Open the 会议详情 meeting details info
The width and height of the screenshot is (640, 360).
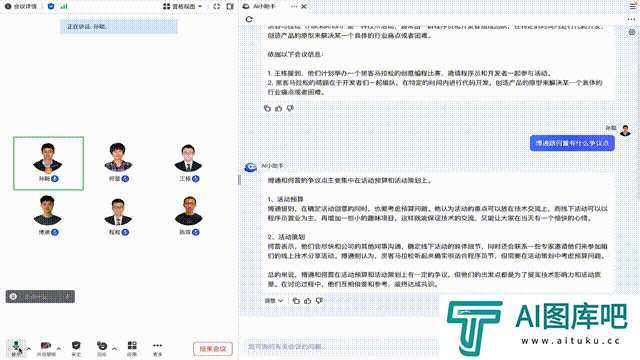click(x=21, y=7)
